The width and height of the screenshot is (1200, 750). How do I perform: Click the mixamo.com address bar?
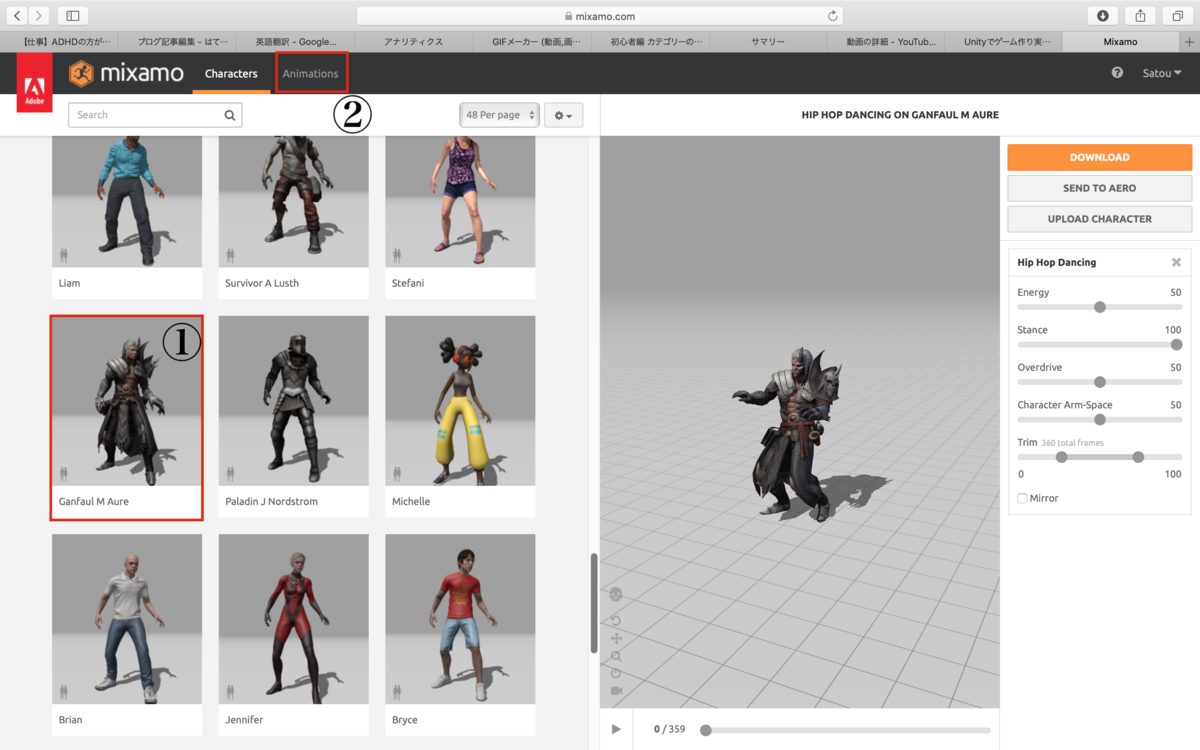tap(600, 16)
